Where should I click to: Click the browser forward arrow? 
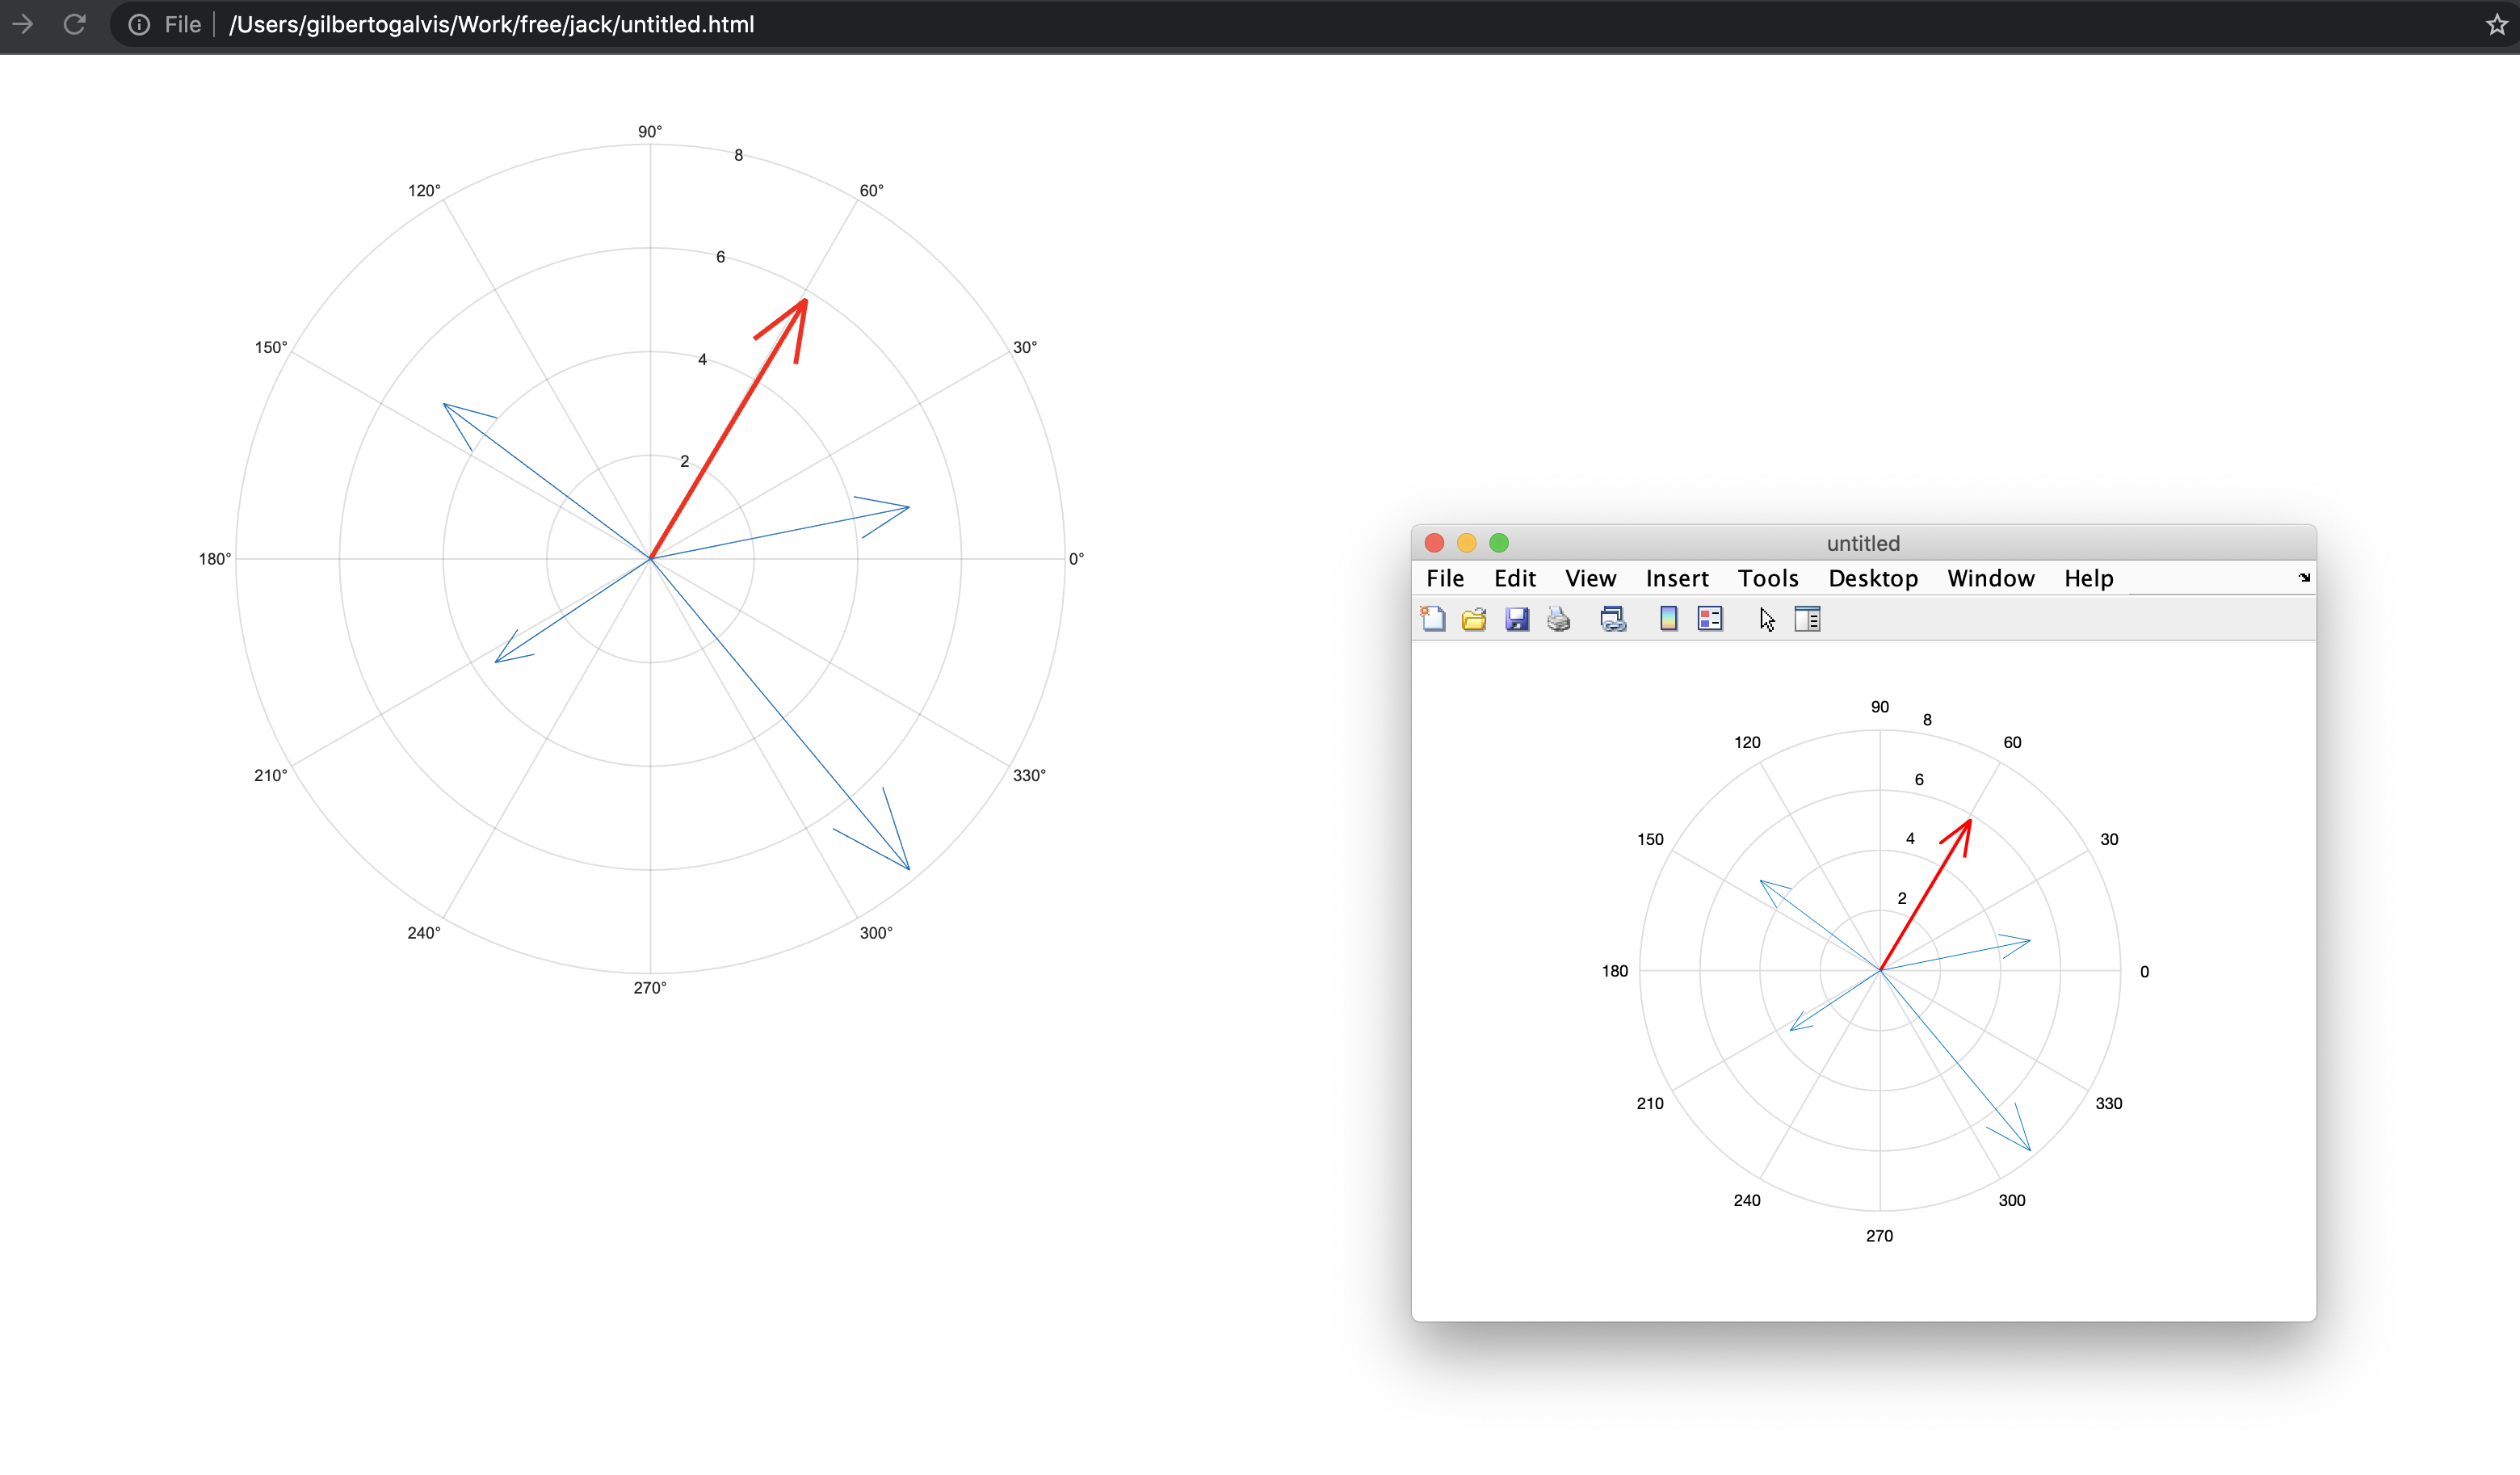(x=22, y=24)
